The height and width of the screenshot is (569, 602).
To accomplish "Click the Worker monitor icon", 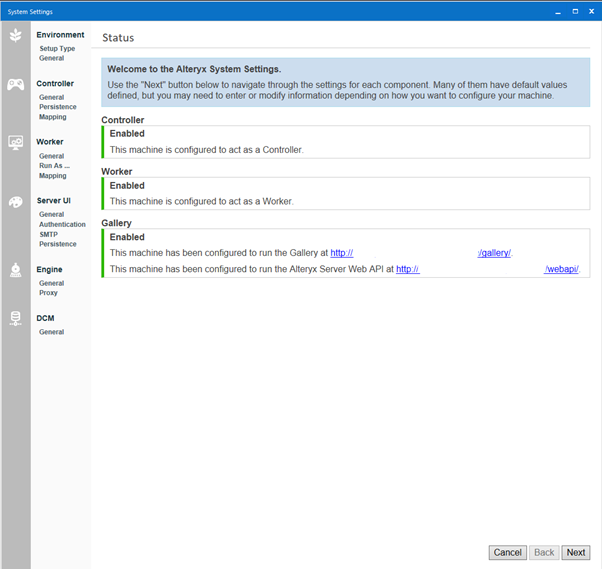I will coord(15,142).
